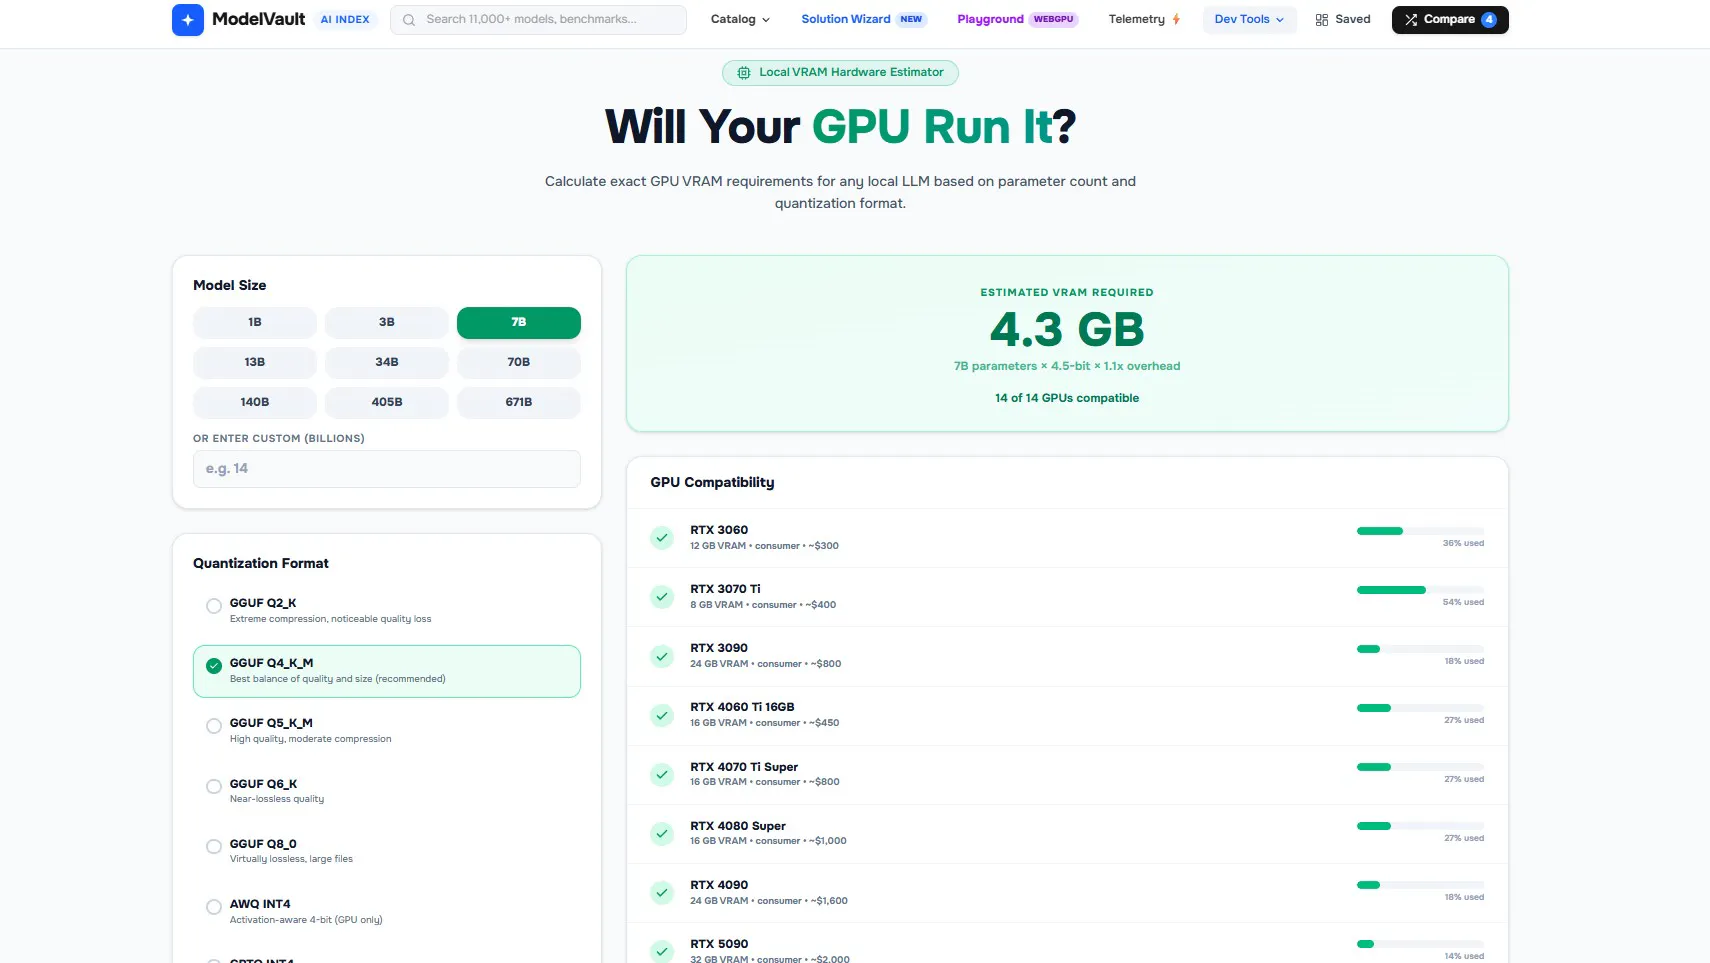Set model size to 405B
This screenshot has height=963, width=1710.
[387, 402]
